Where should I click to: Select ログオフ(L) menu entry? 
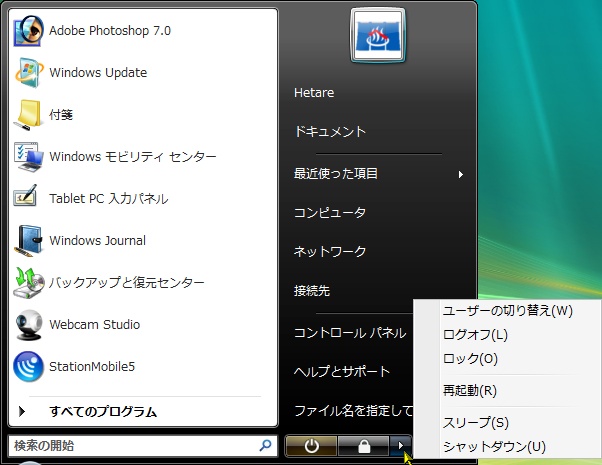click(x=475, y=334)
